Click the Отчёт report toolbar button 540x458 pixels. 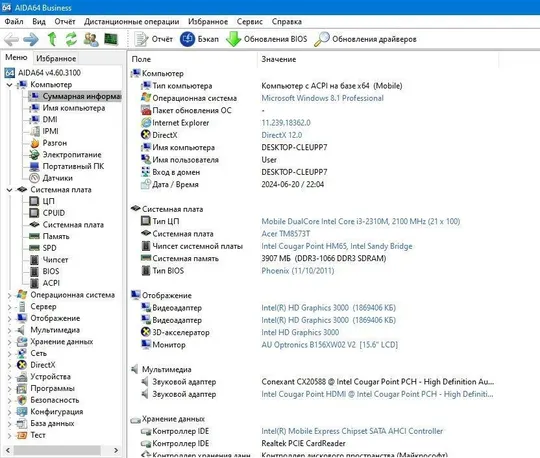pos(154,39)
